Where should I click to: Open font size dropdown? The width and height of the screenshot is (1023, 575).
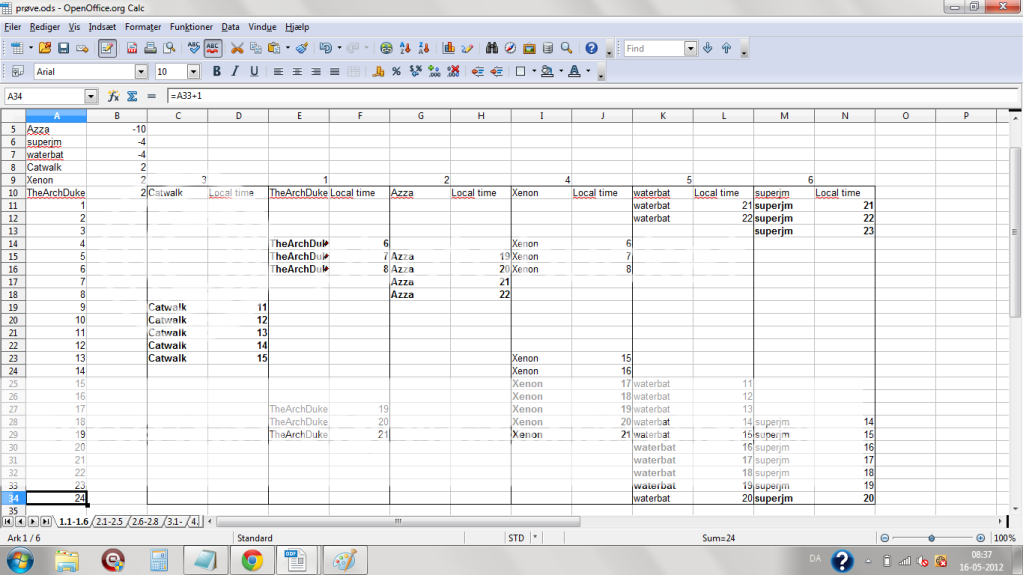193,72
